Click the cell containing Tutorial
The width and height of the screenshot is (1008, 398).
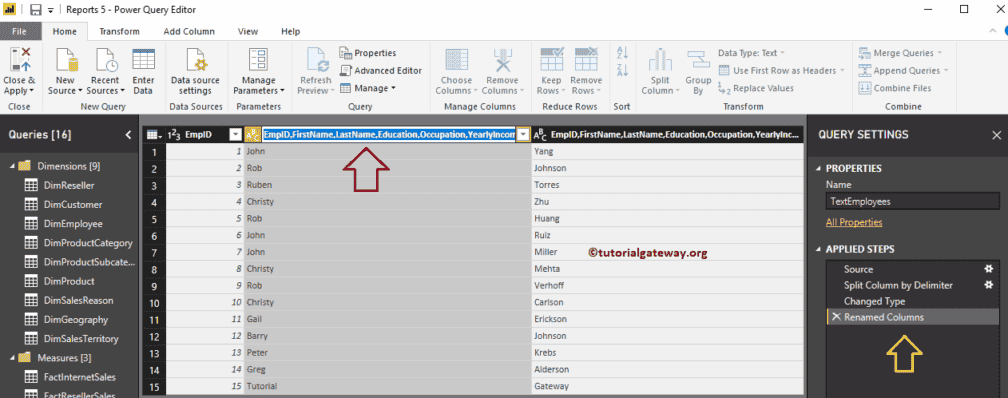[x=388, y=386]
